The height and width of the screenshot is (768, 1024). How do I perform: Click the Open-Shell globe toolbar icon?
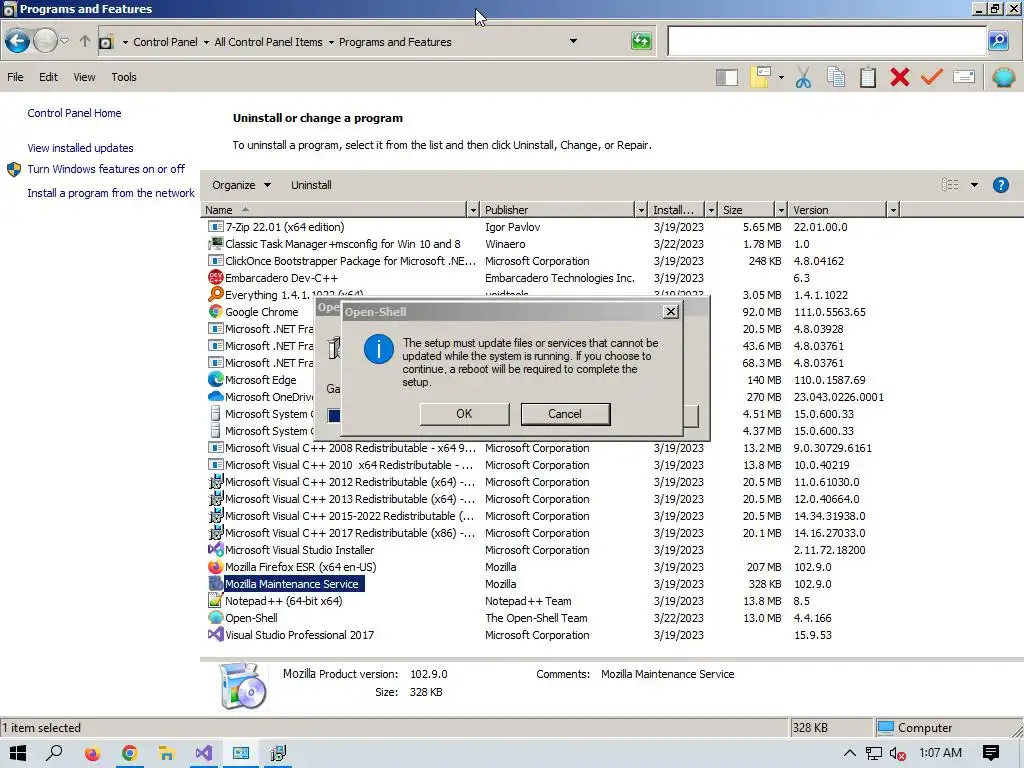coord(1003,78)
